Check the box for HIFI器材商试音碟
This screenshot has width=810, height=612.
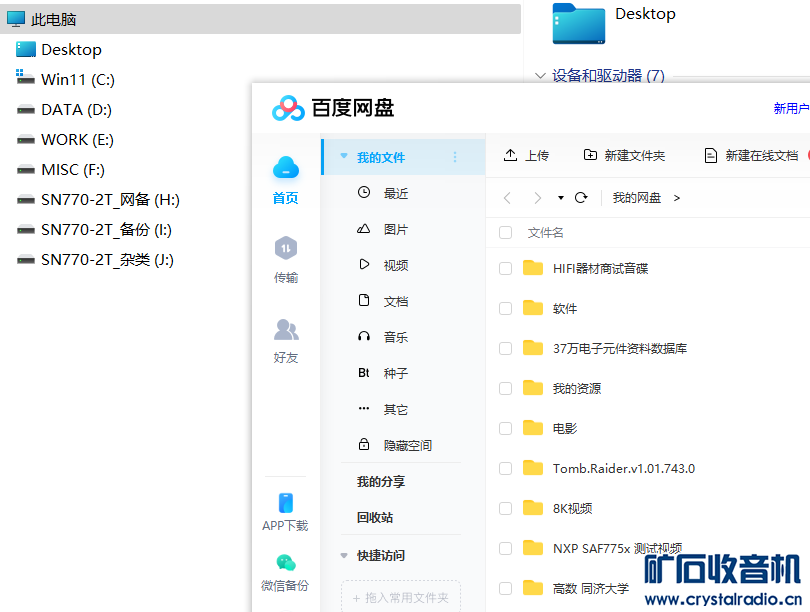(505, 269)
